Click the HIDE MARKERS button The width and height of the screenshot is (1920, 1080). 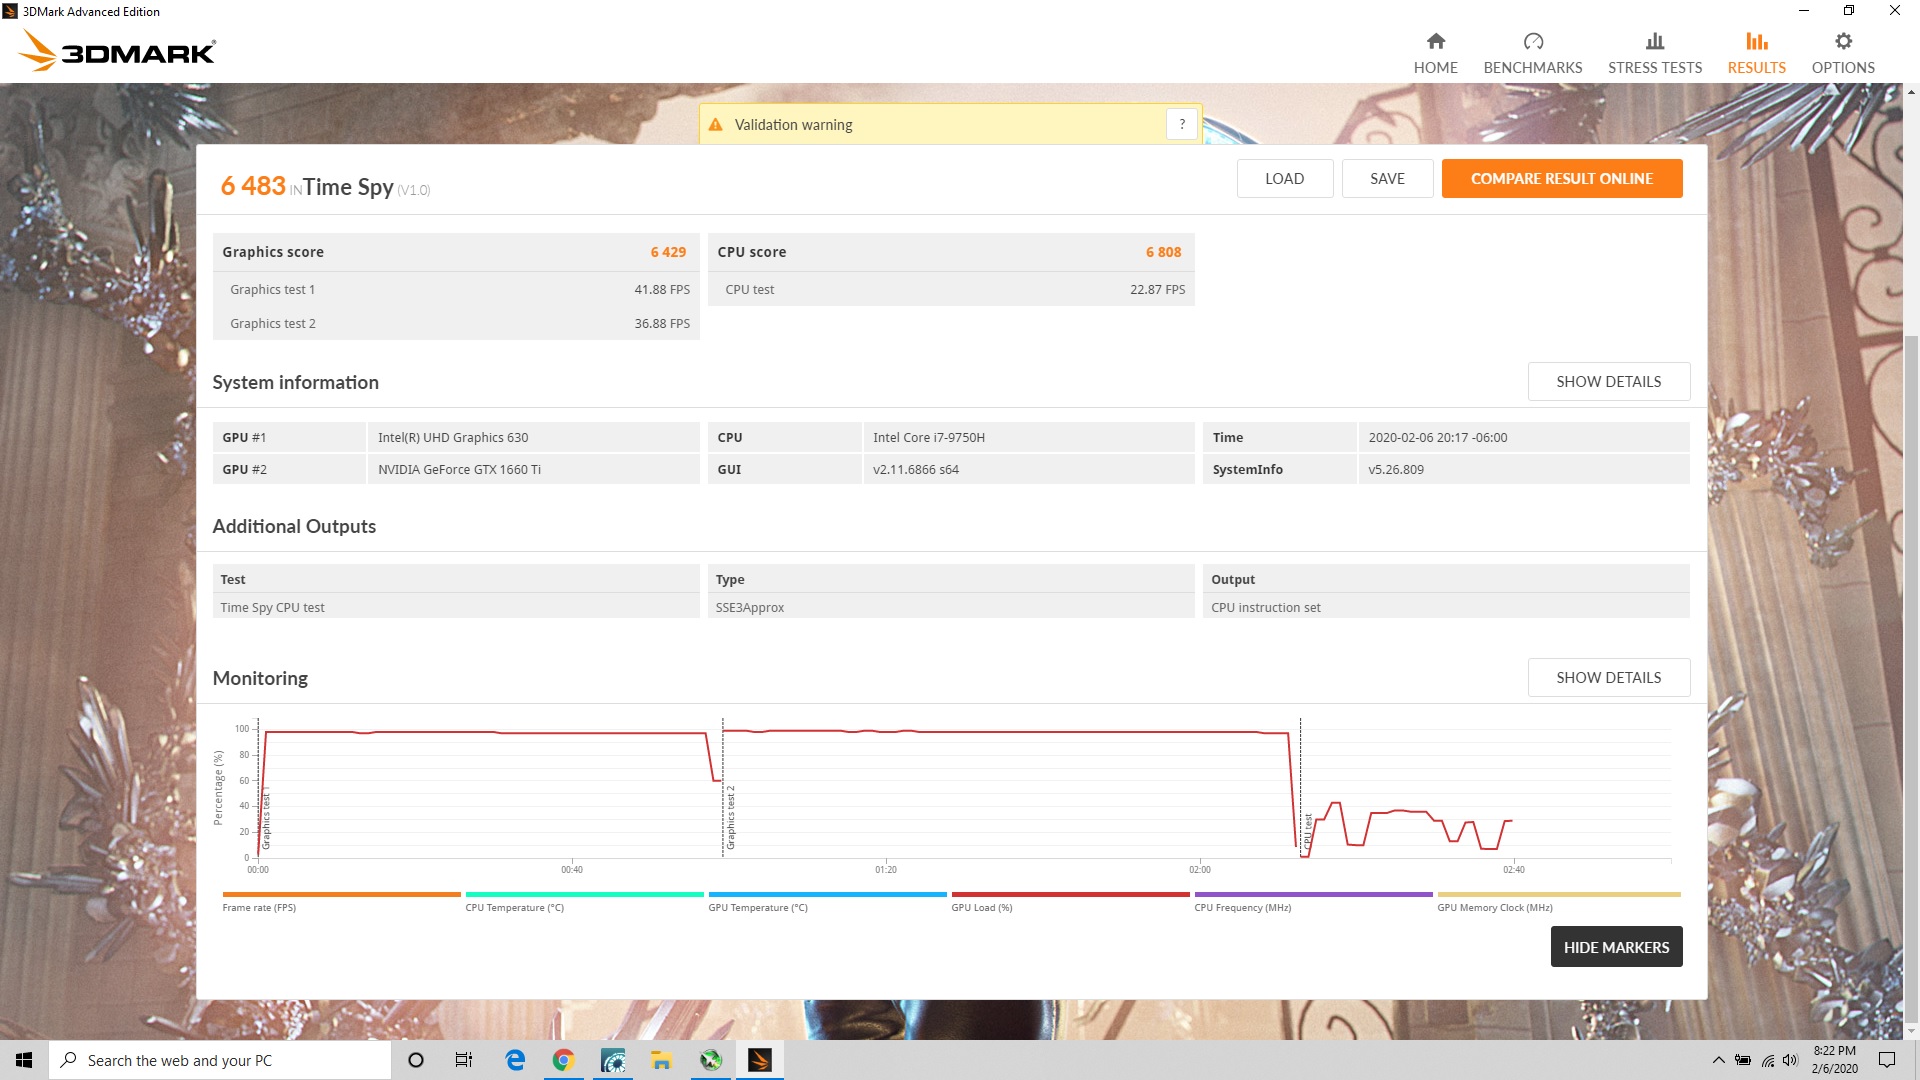pyautogui.click(x=1616, y=946)
